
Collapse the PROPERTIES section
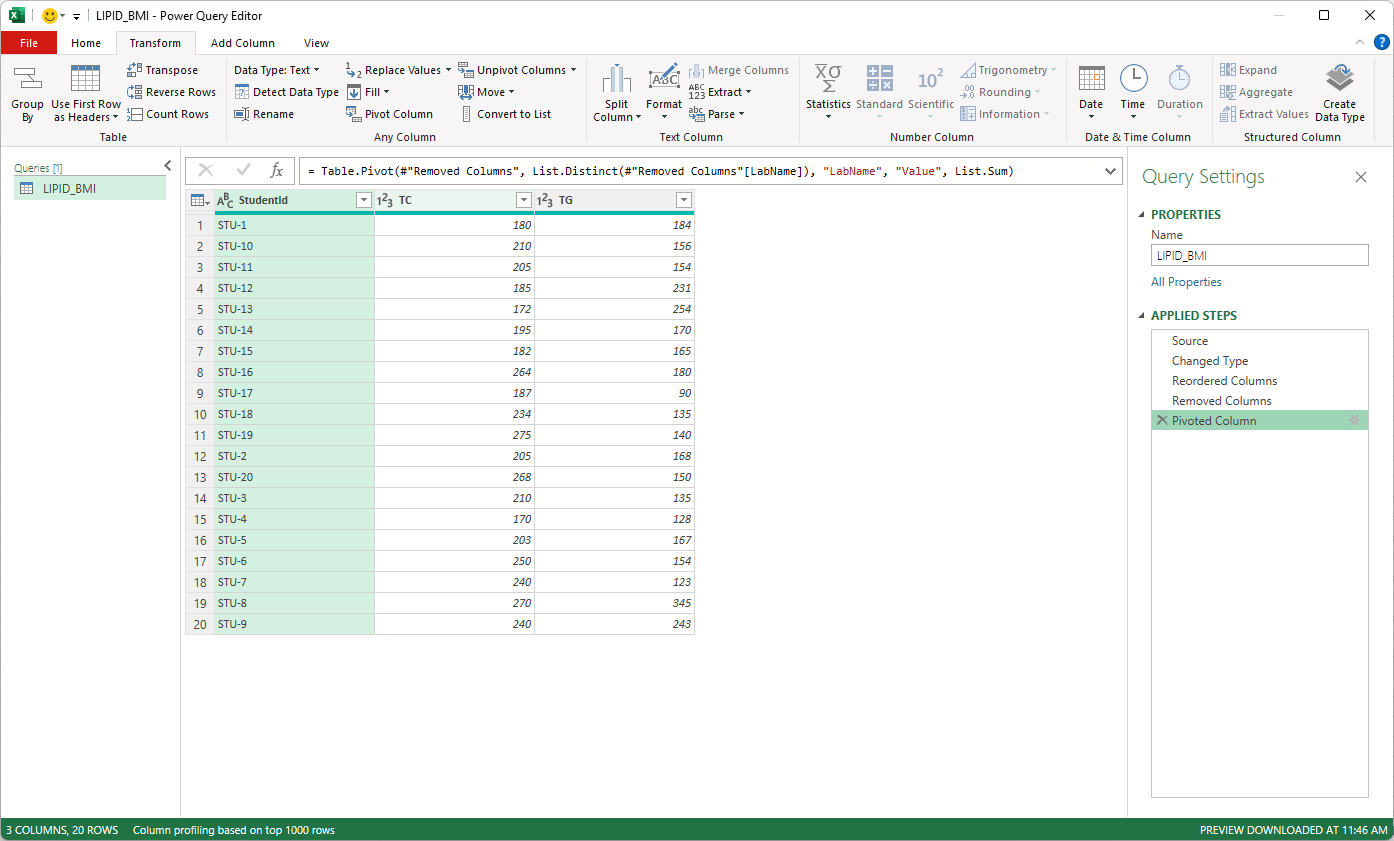click(x=1143, y=215)
